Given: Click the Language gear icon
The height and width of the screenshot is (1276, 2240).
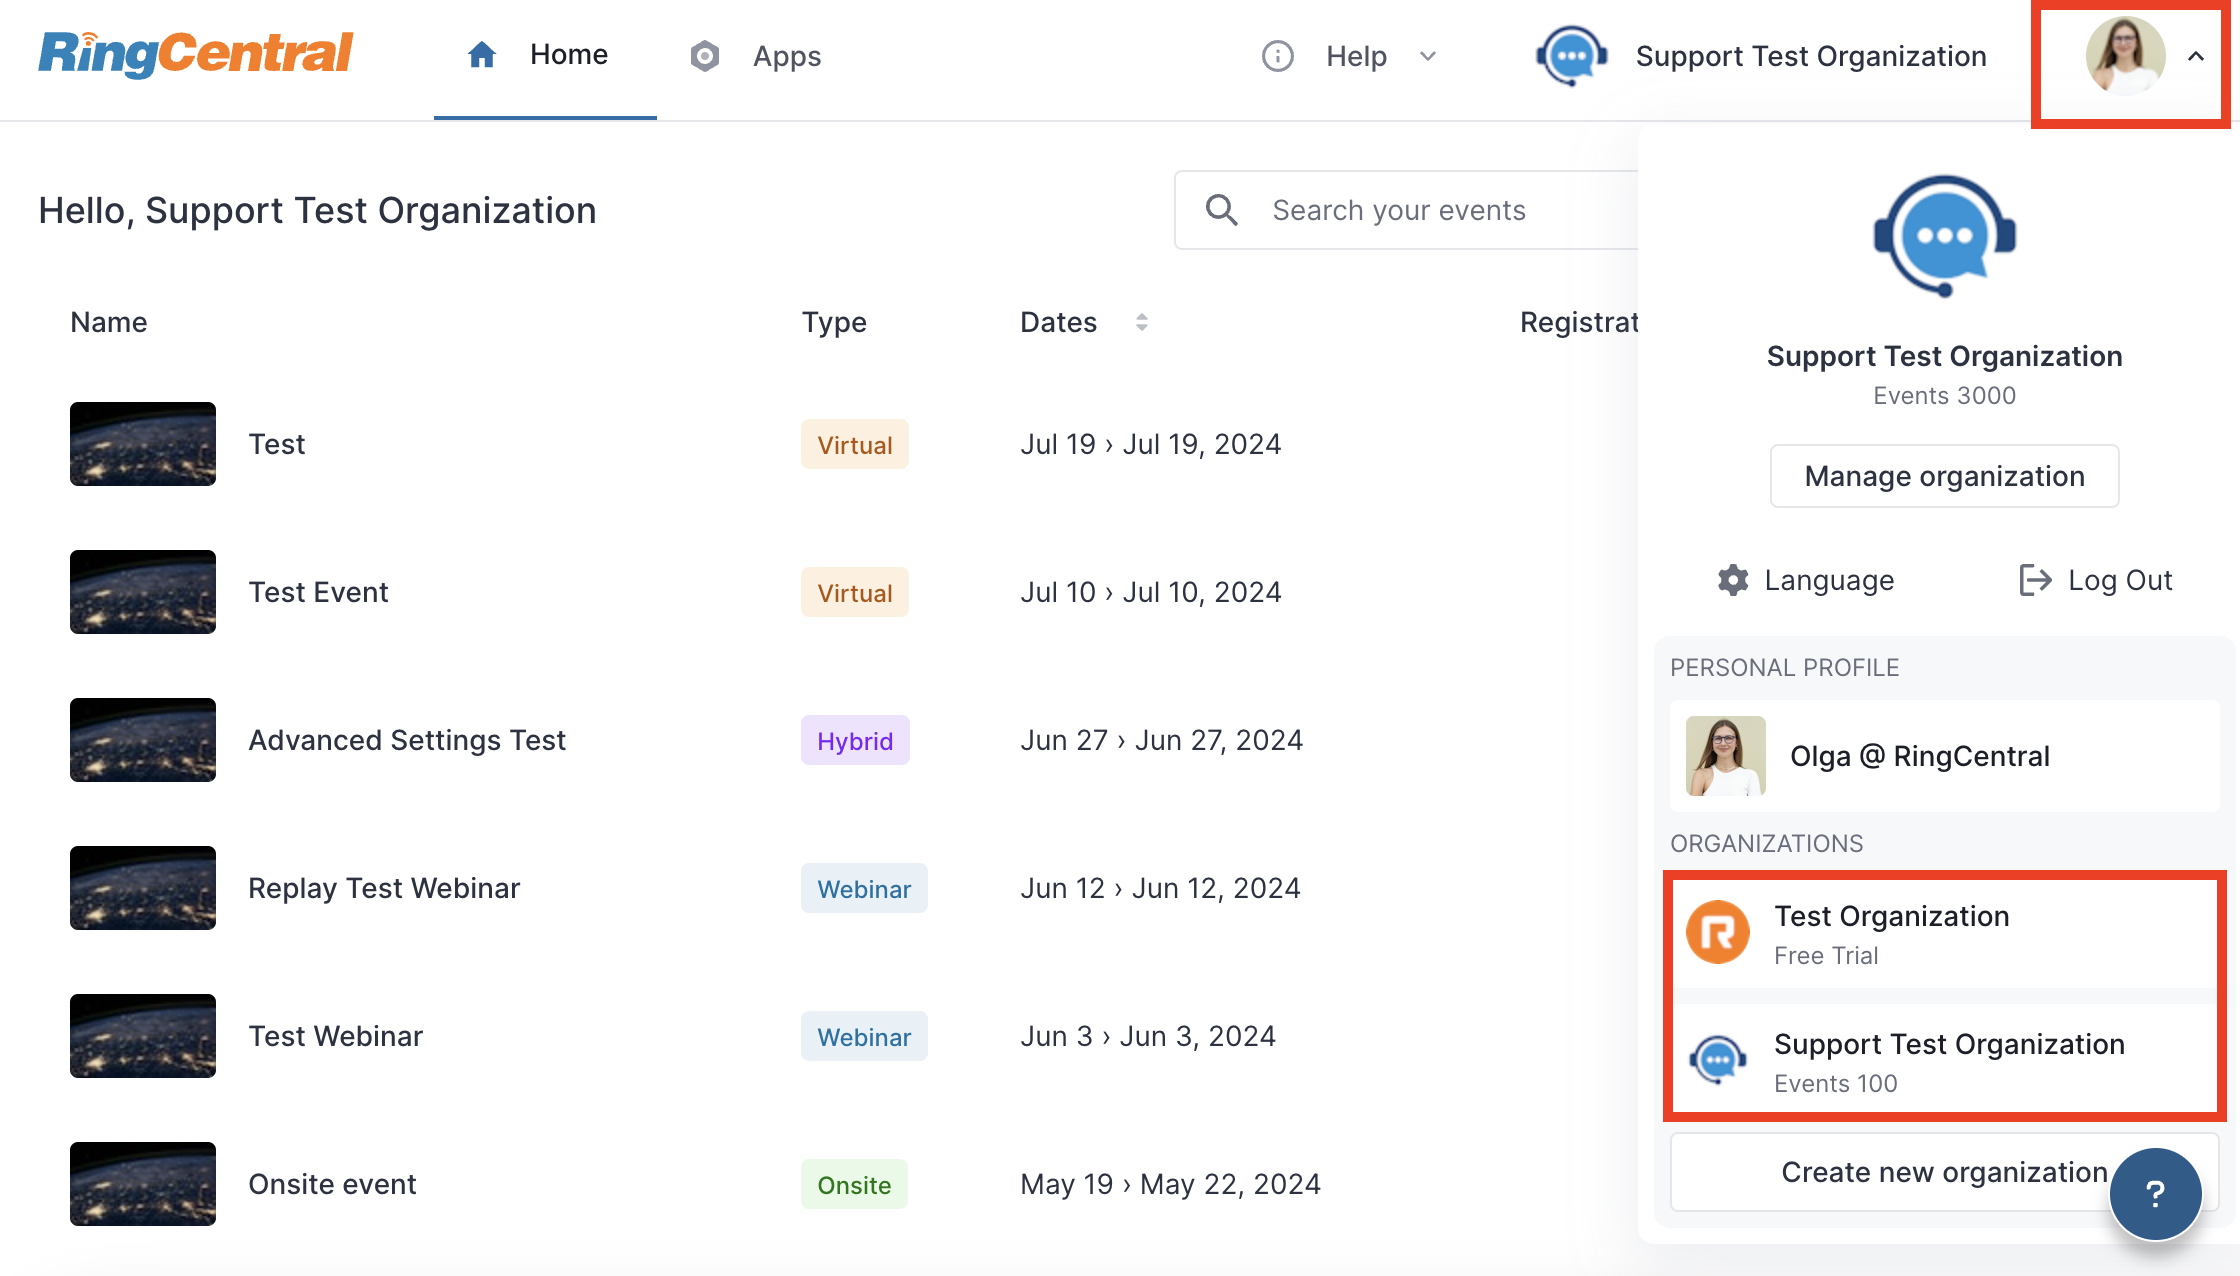Looking at the screenshot, I should pos(1733,580).
